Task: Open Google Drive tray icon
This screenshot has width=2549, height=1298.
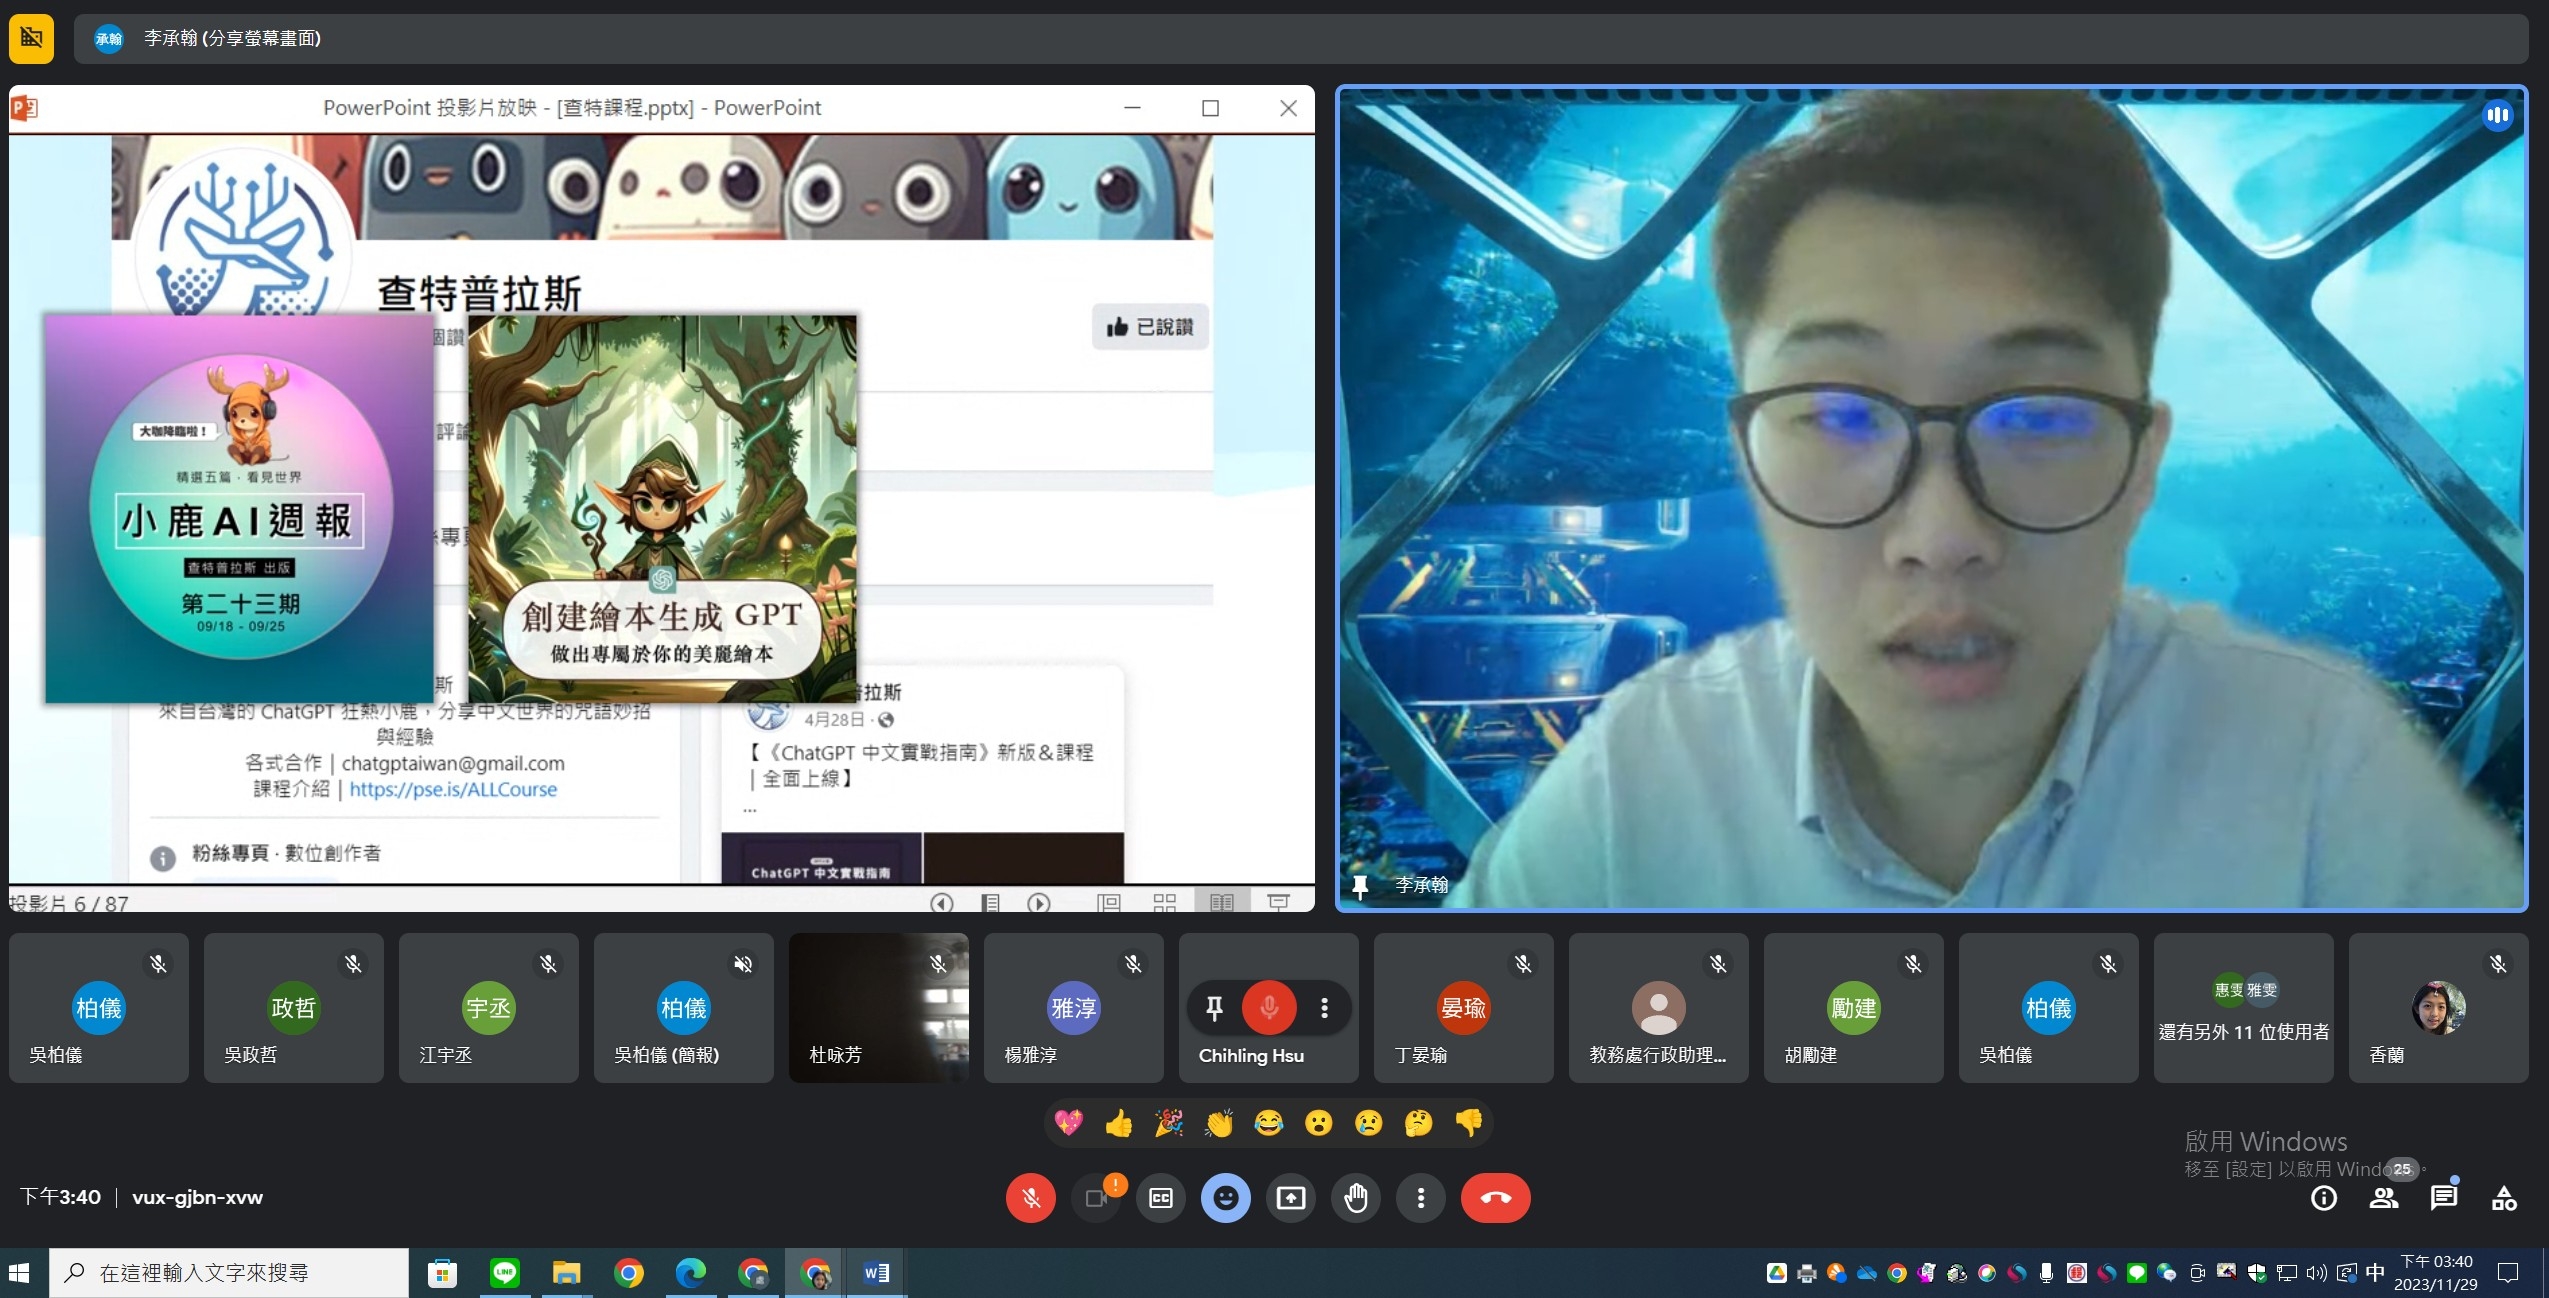Action: tap(1777, 1273)
